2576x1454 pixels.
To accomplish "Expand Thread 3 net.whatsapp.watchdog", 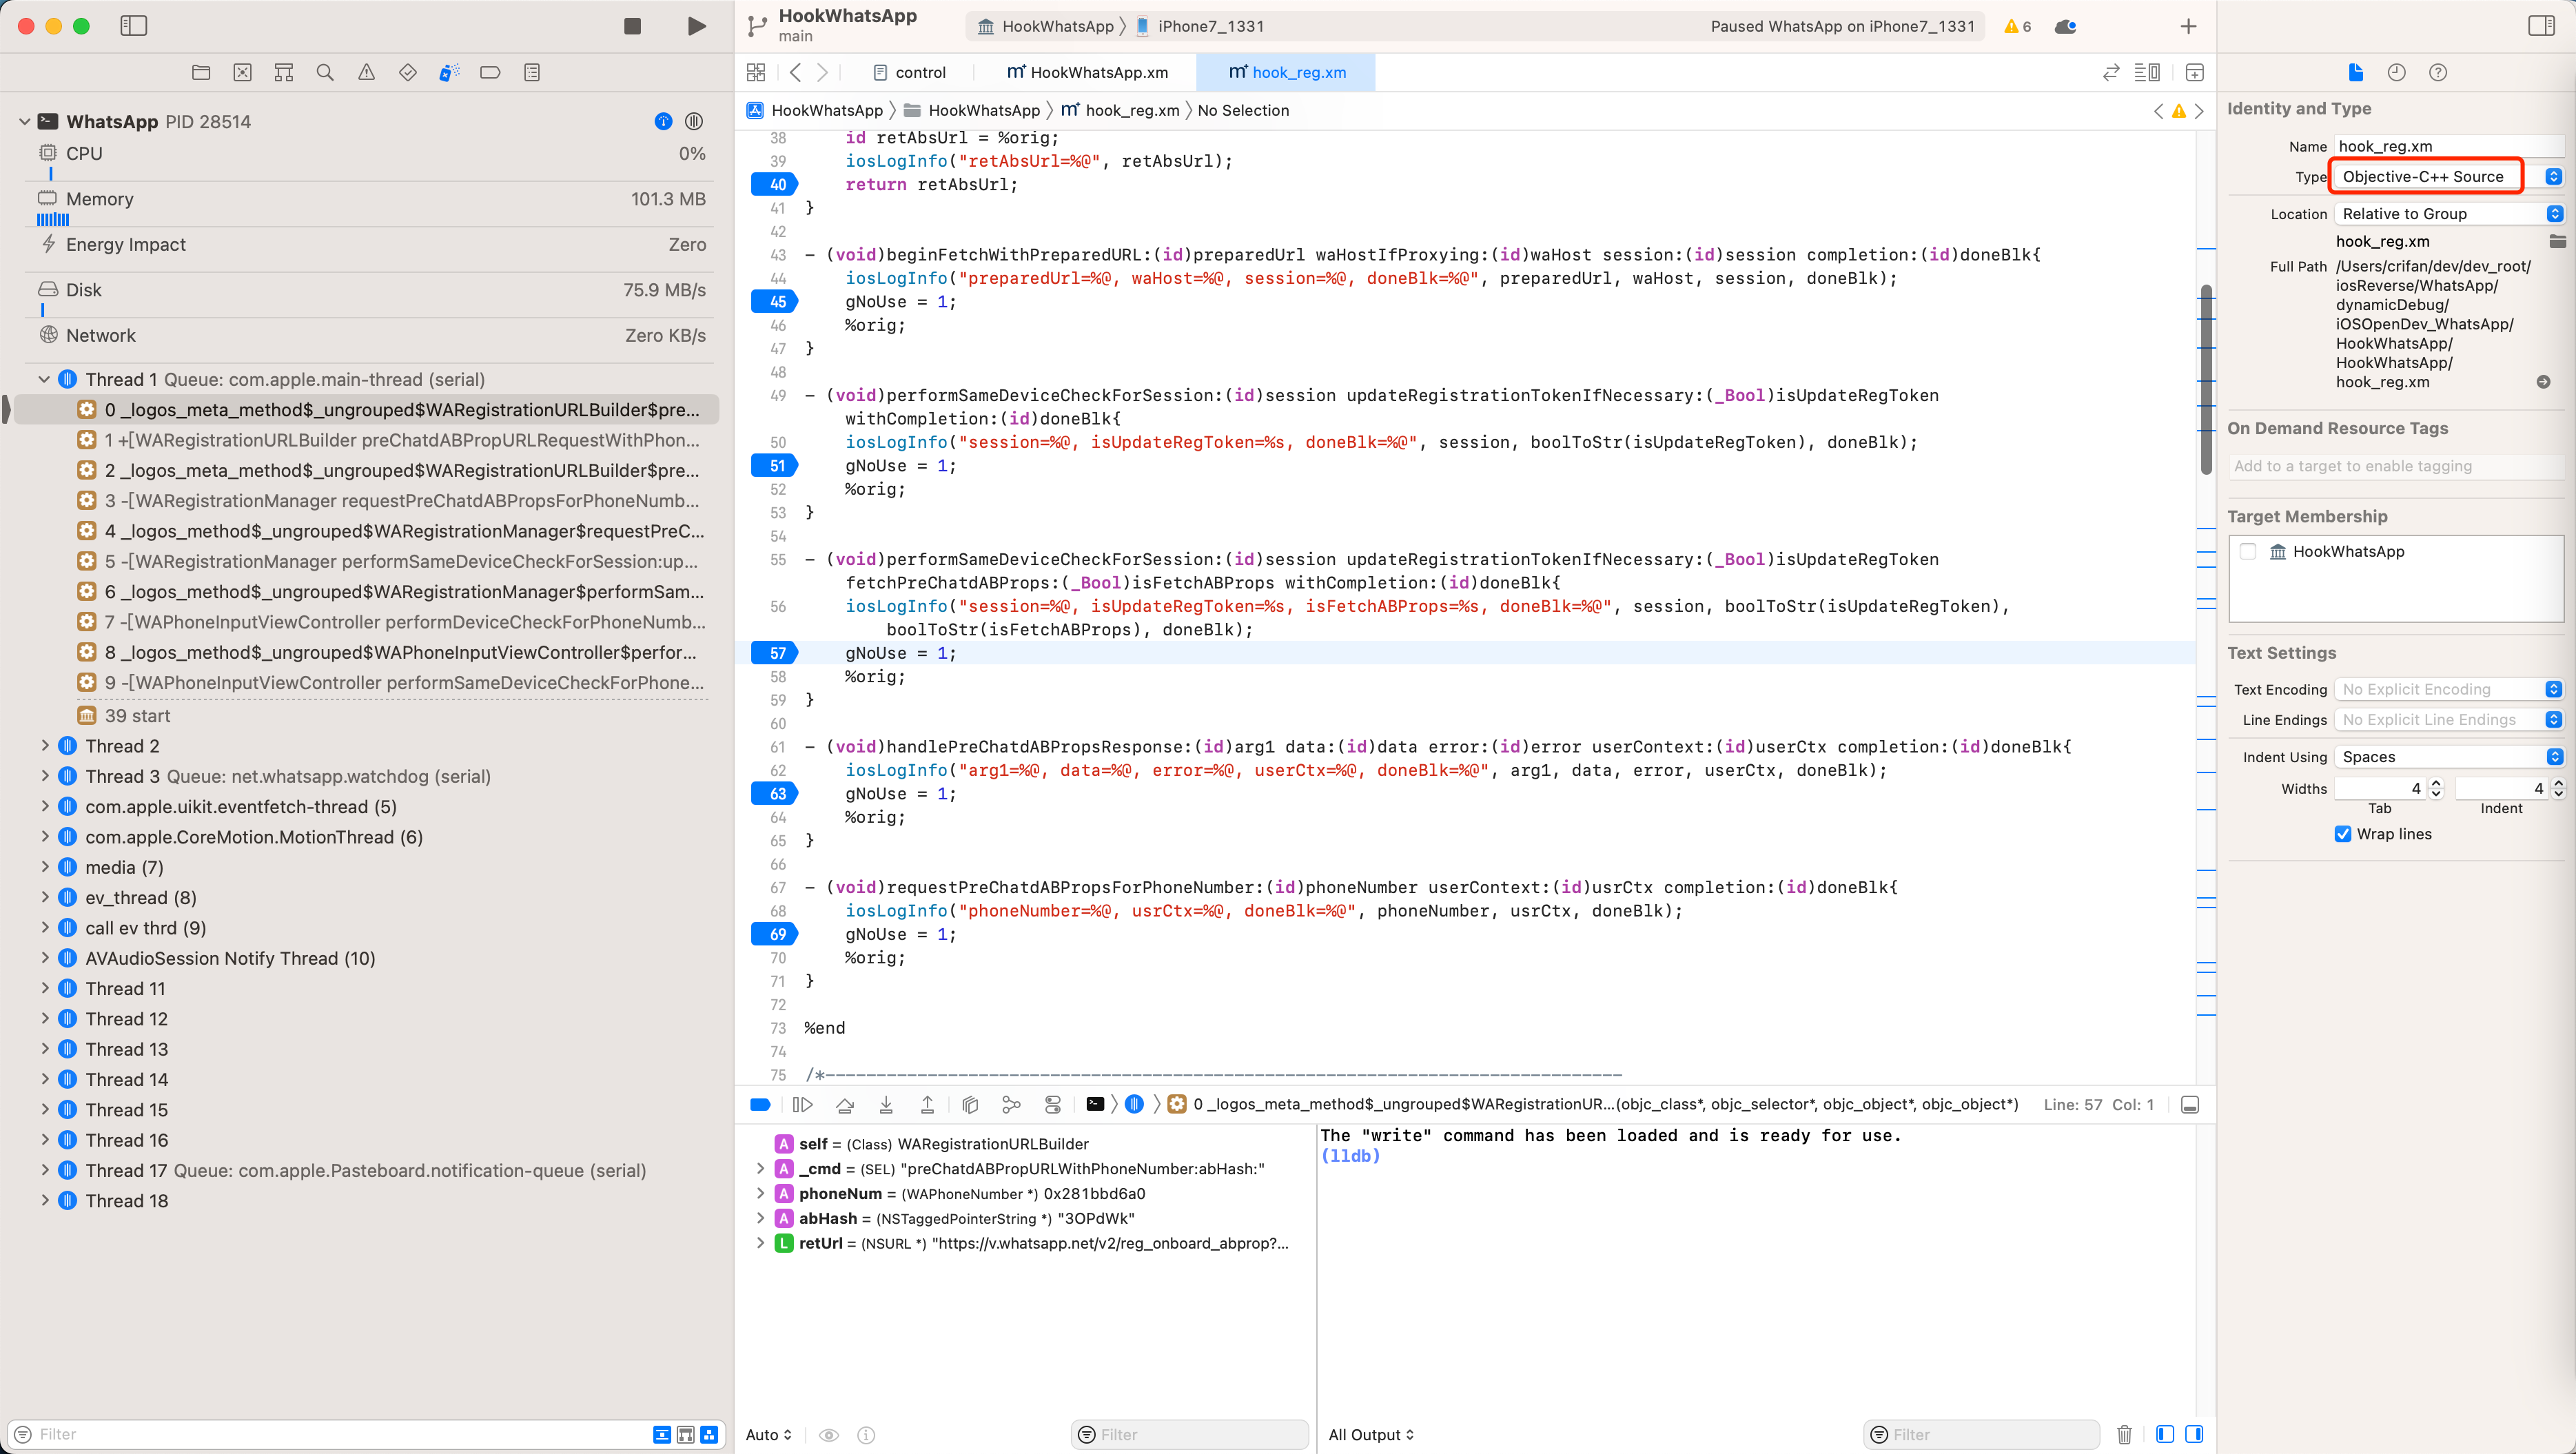I will [44, 776].
